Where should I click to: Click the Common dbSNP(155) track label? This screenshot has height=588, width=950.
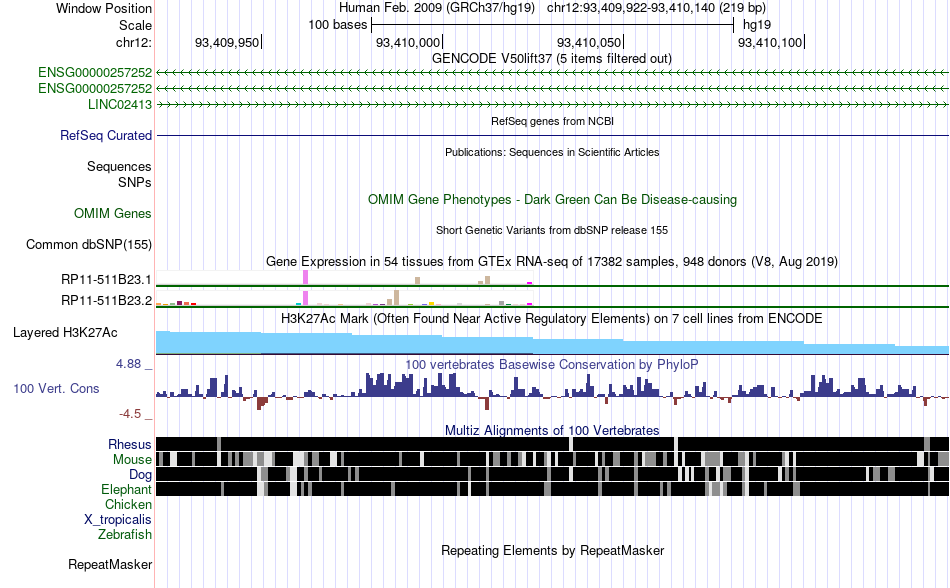[x=89, y=245]
